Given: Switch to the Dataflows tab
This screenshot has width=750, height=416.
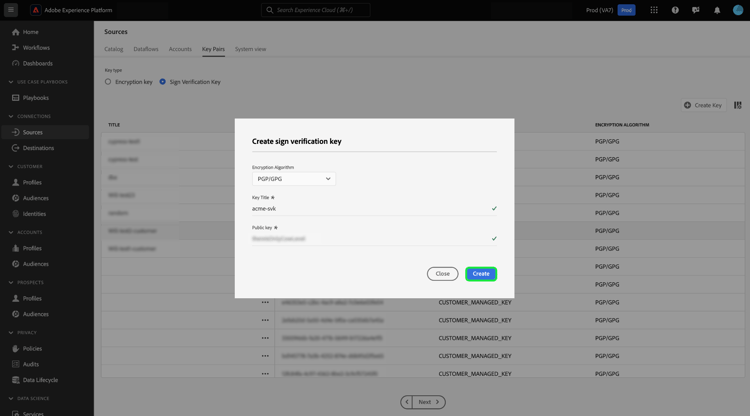Looking at the screenshot, I should point(146,49).
